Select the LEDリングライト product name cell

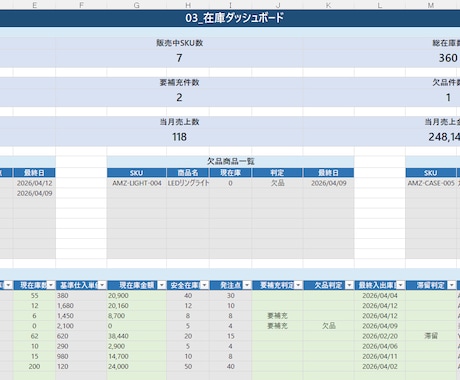pyautogui.click(x=188, y=183)
